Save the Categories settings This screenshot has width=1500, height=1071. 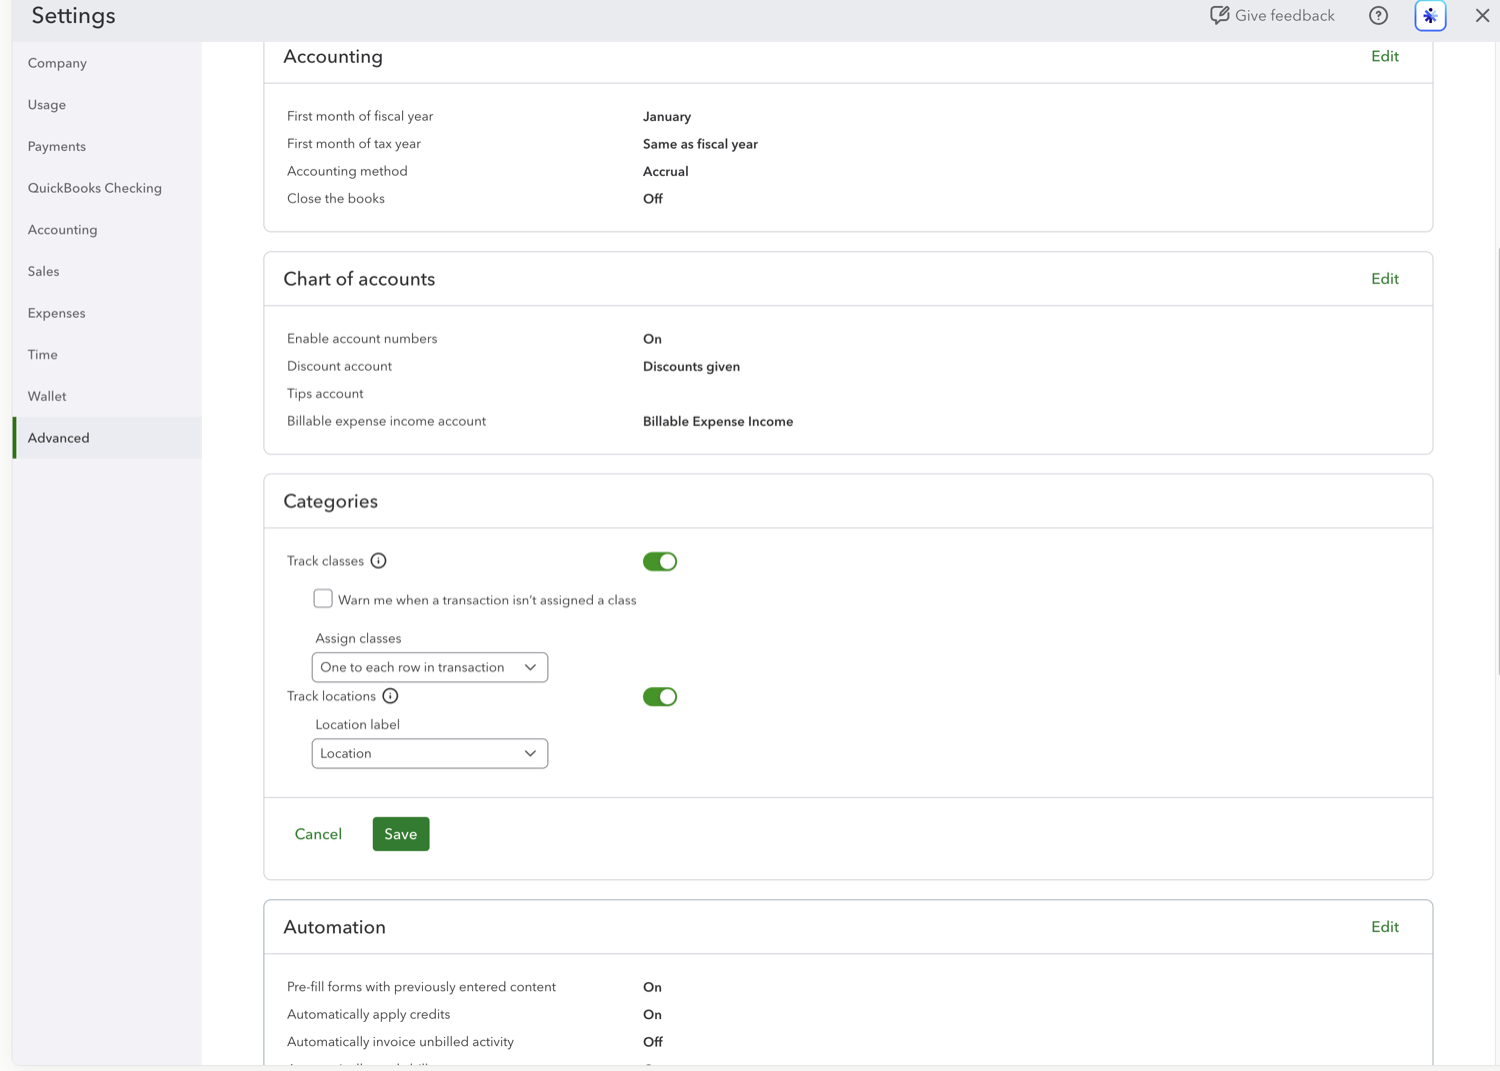(401, 834)
